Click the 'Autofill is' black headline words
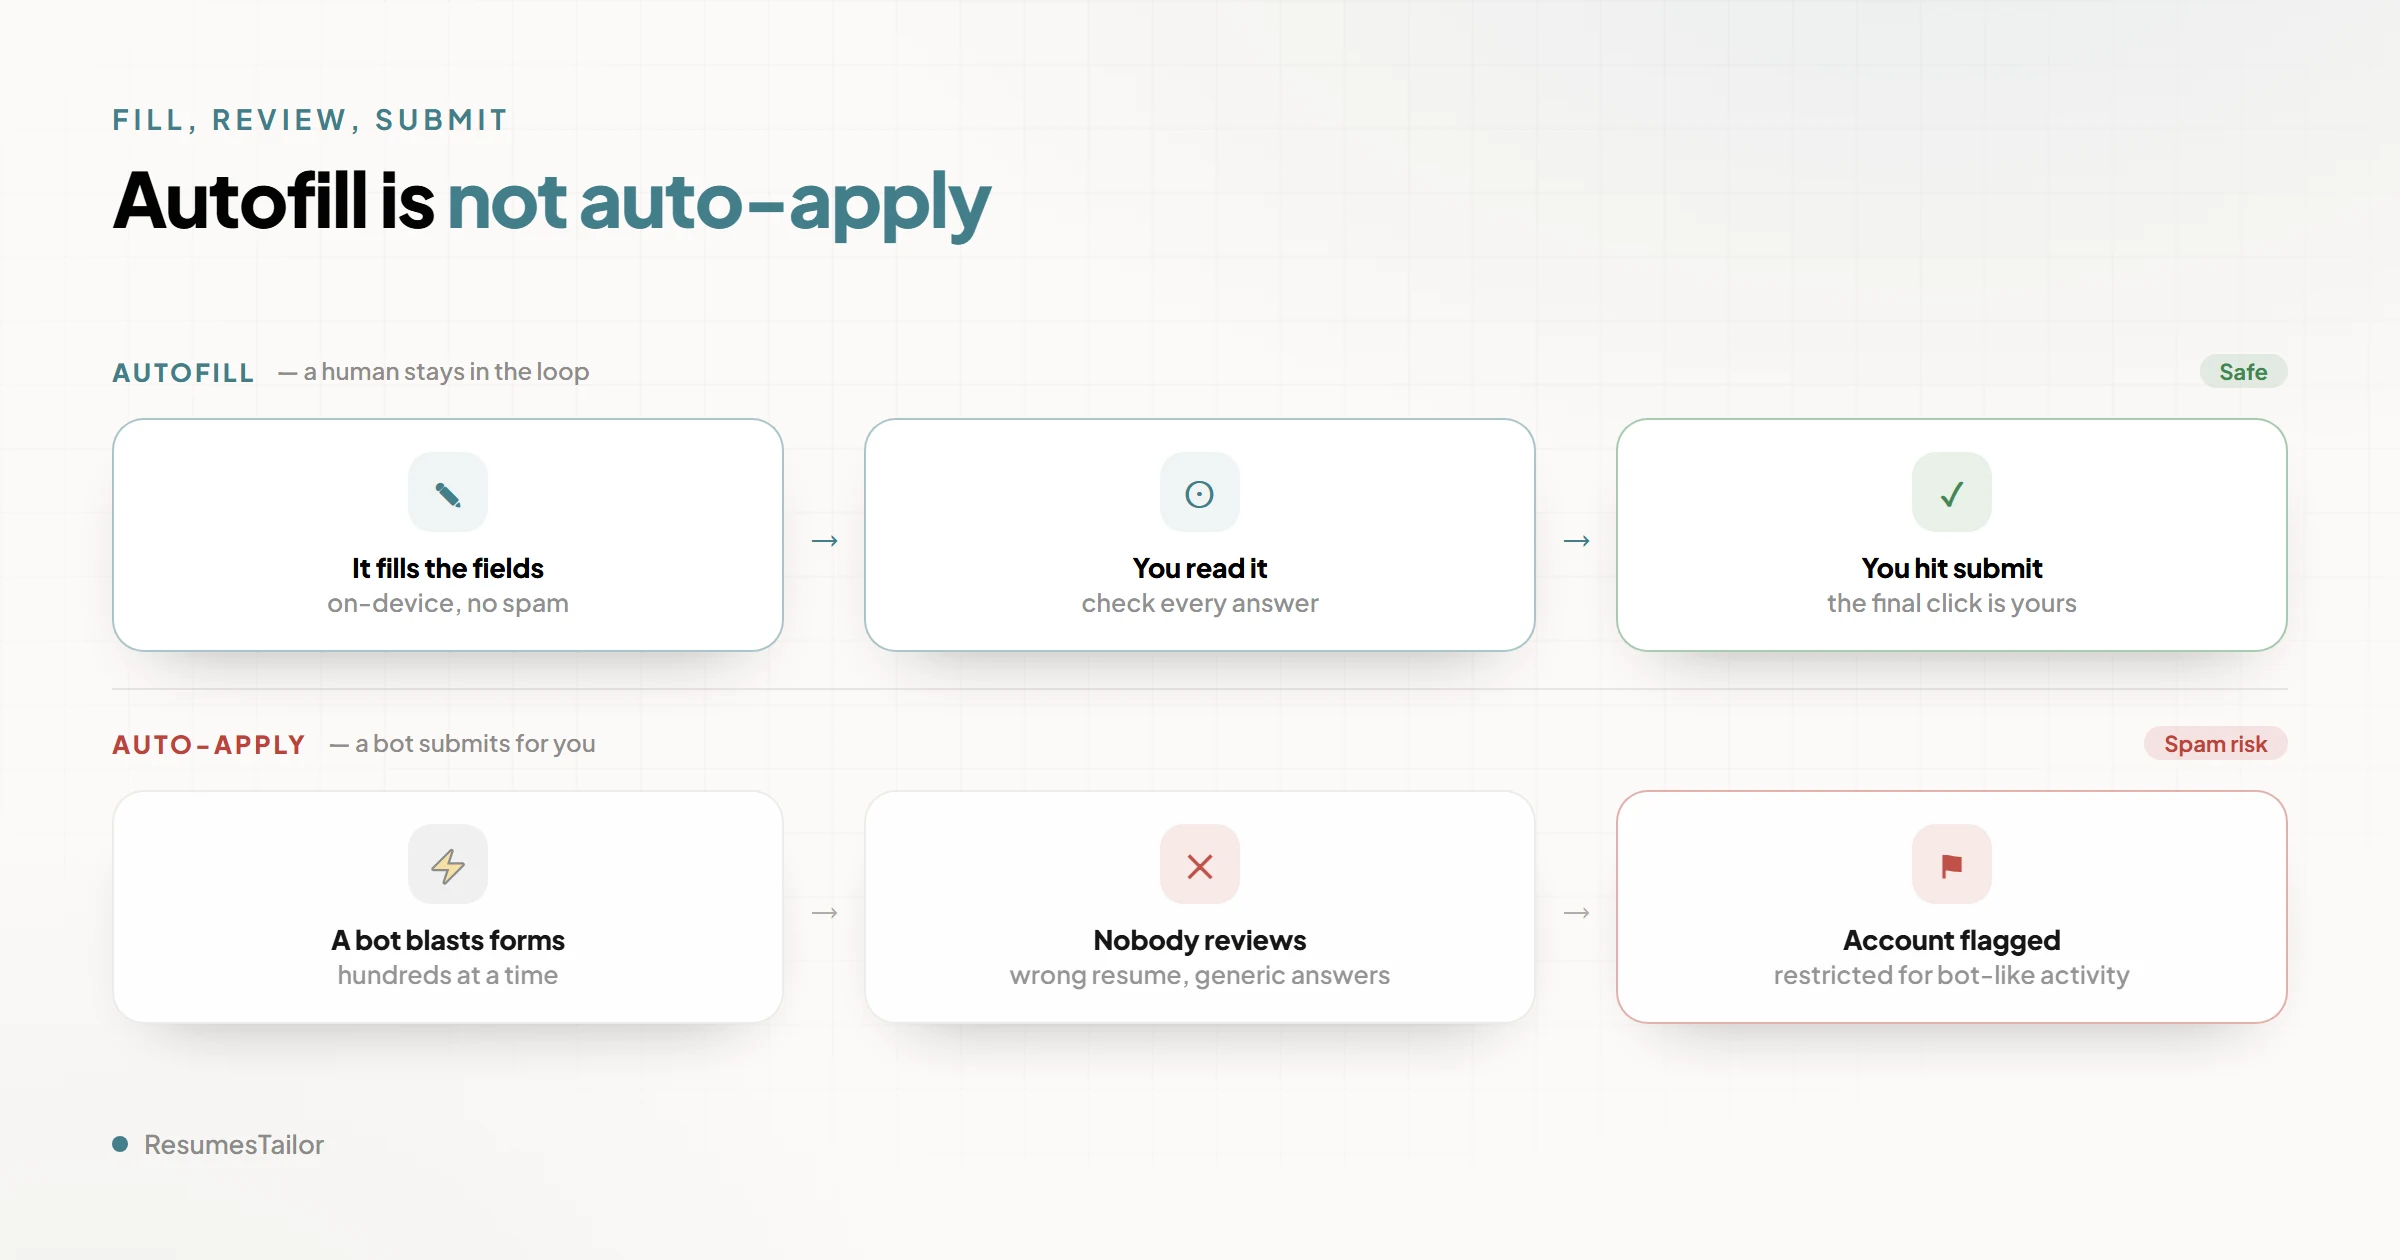This screenshot has width=2400, height=1260. point(273,201)
